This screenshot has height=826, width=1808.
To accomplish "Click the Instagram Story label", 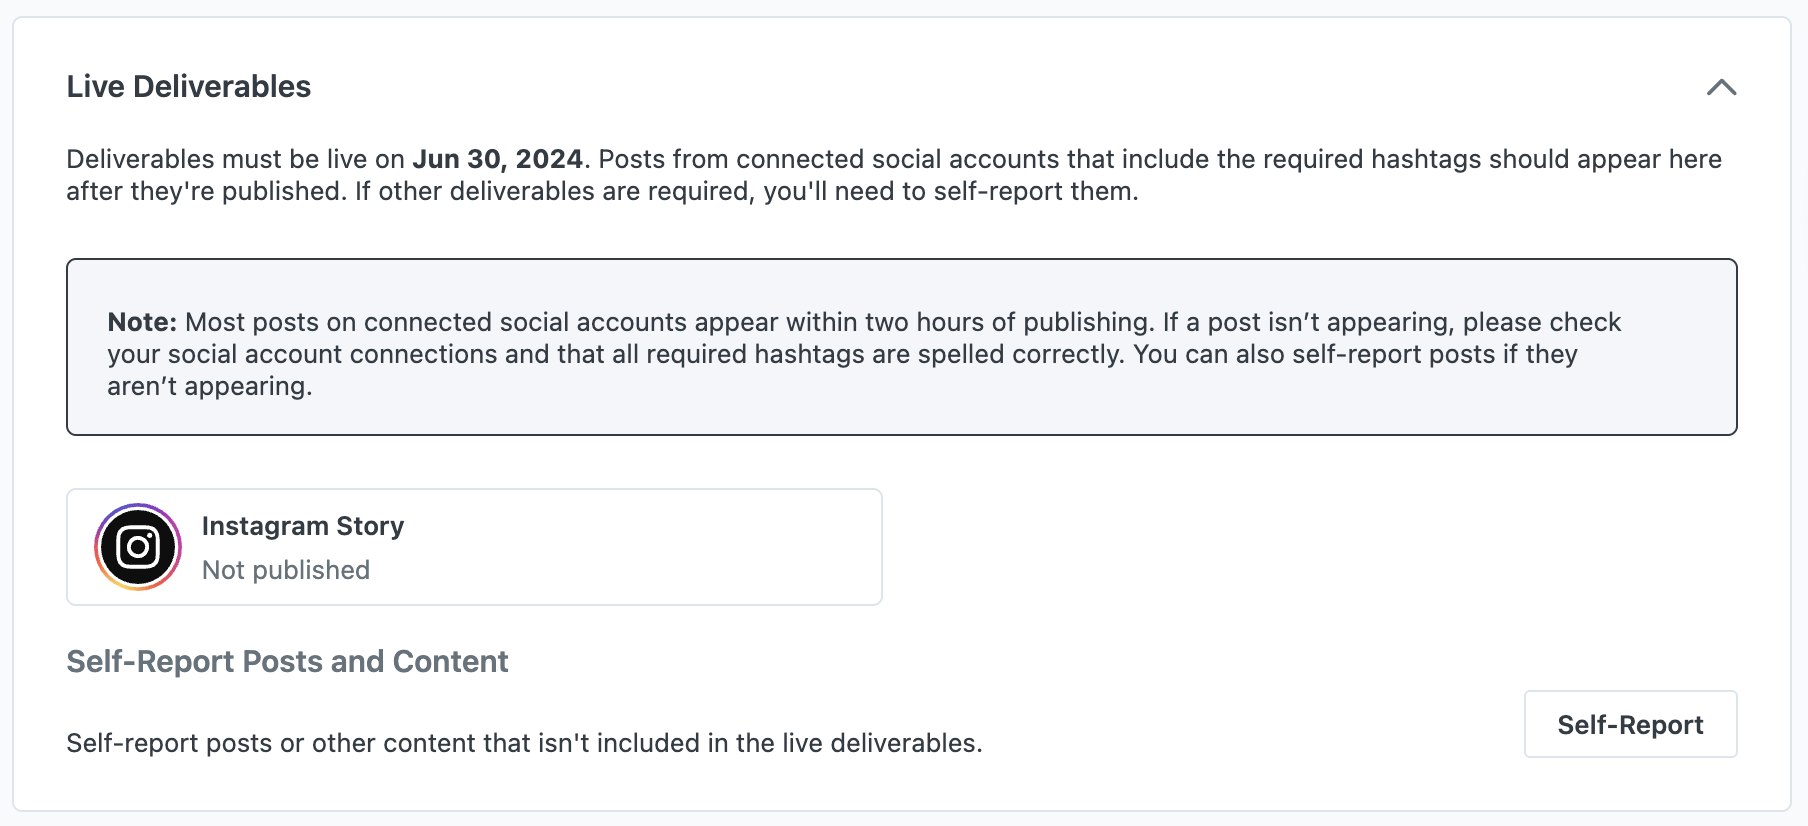I will [302, 525].
